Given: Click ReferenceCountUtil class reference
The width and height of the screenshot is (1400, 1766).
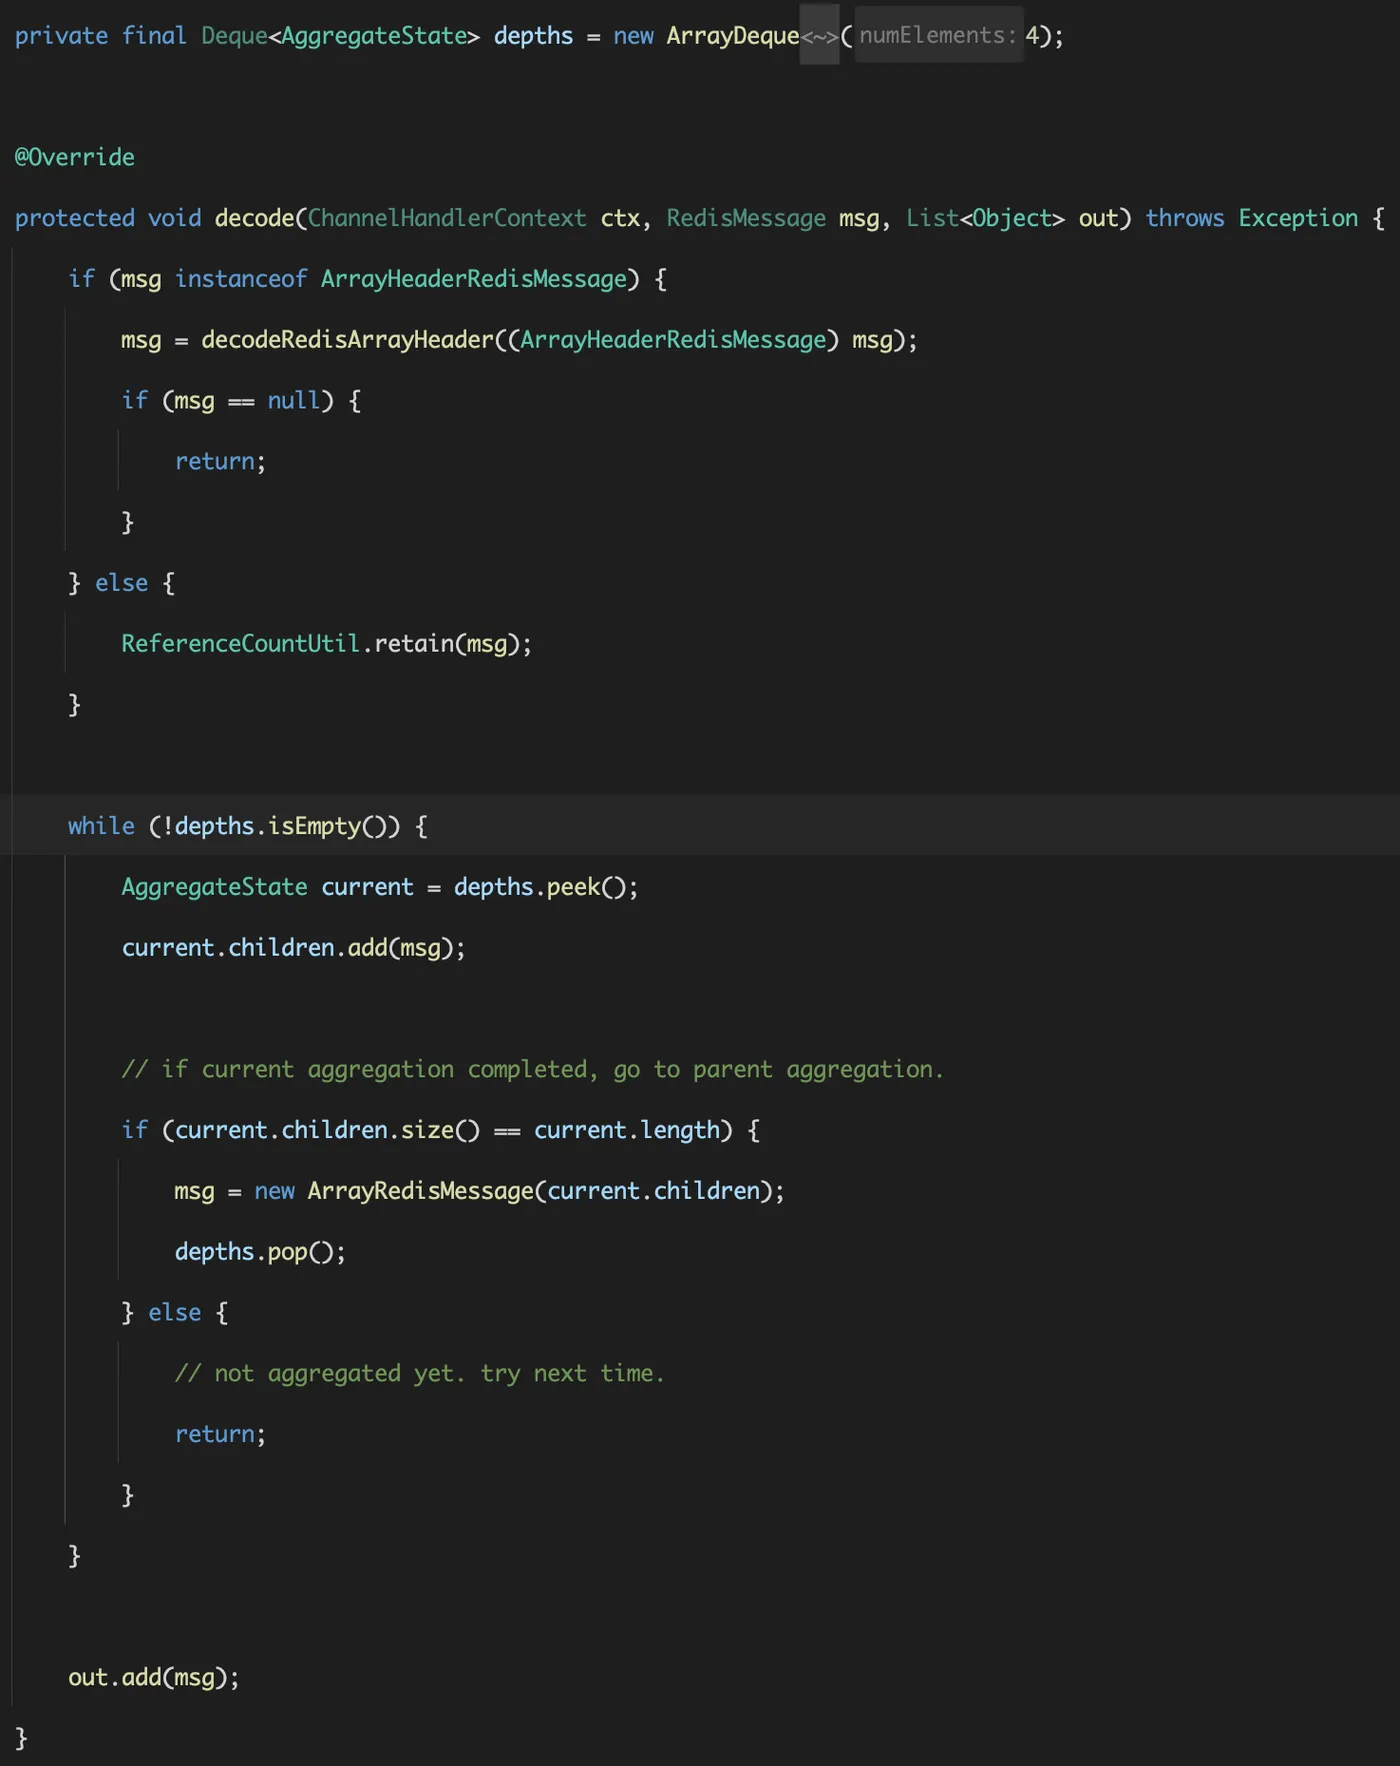Looking at the screenshot, I should 240,644.
